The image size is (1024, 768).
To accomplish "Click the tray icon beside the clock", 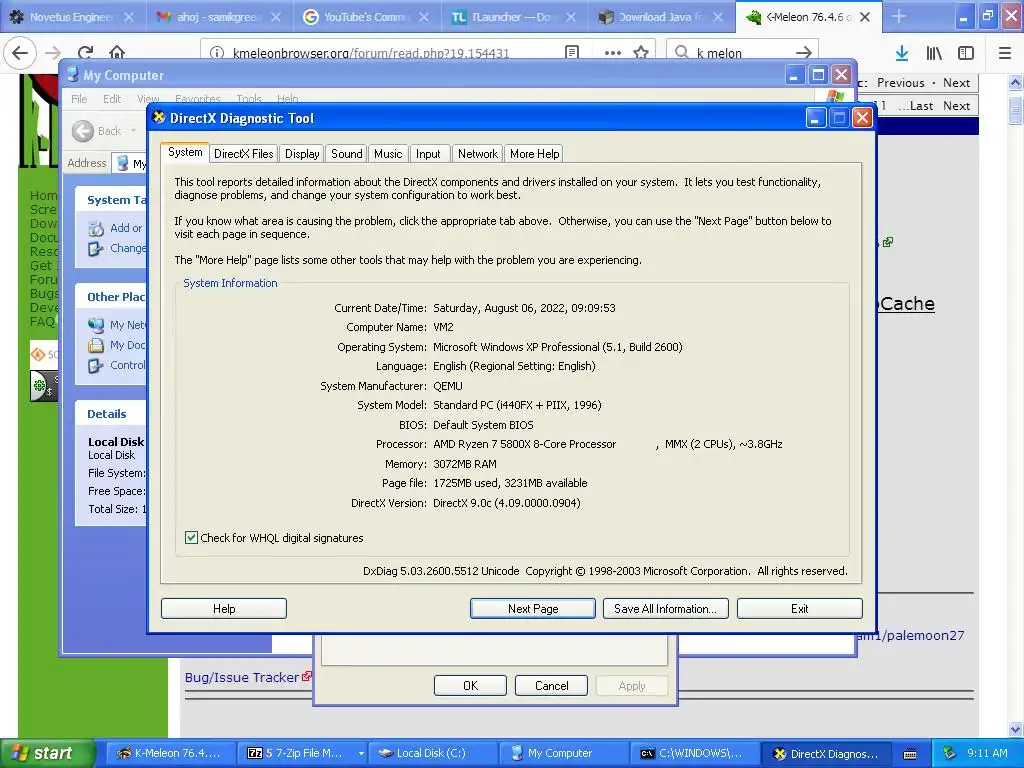I will [x=949, y=753].
